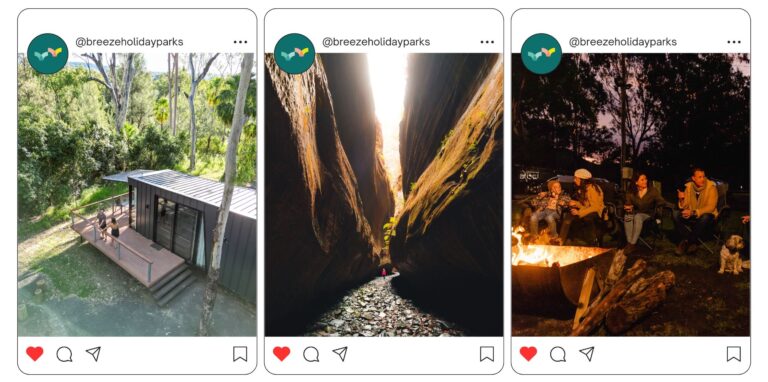Image resolution: width=768 pixels, height=382 pixels.
Task: Click the profile avatar on campfire post
Action: (541, 54)
